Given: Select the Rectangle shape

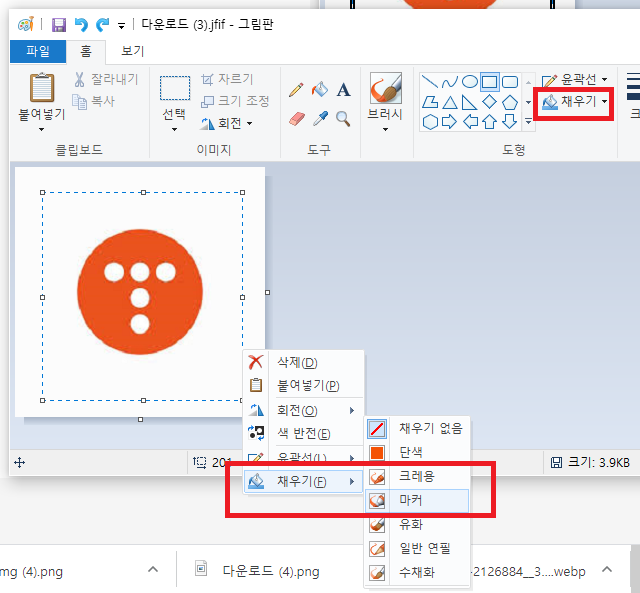Looking at the screenshot, I should pyautogui.click(x=489, y=82).
